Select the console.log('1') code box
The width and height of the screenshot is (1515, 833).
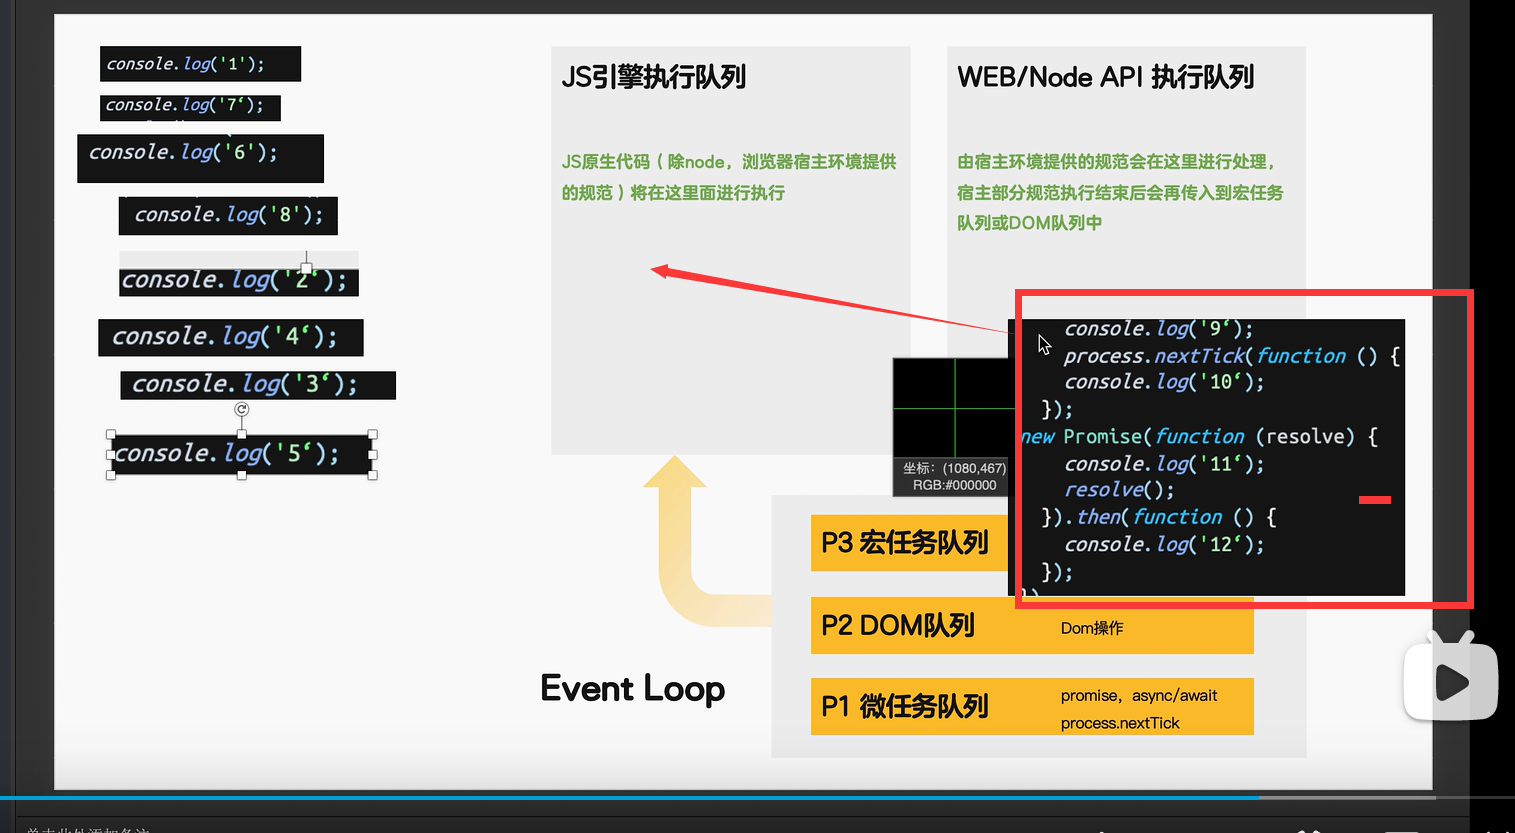click(x=200, y=64)
